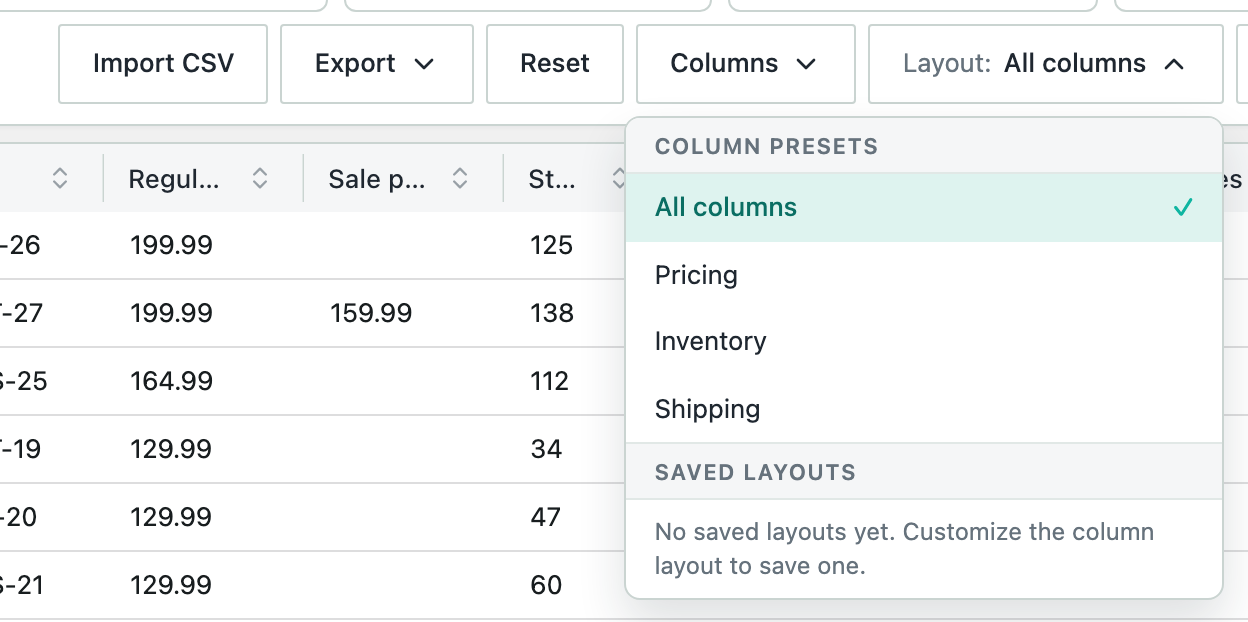The height and width of the screenshot is (622, 1248).
Task: Click the stock cell 60
Action: (546, 585)
